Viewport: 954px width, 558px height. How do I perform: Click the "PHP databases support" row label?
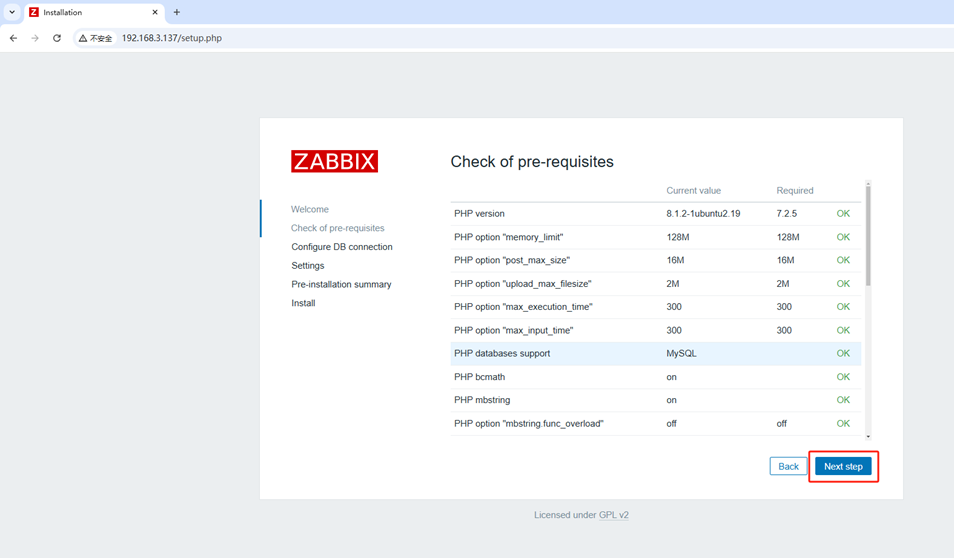pos(502,354)
